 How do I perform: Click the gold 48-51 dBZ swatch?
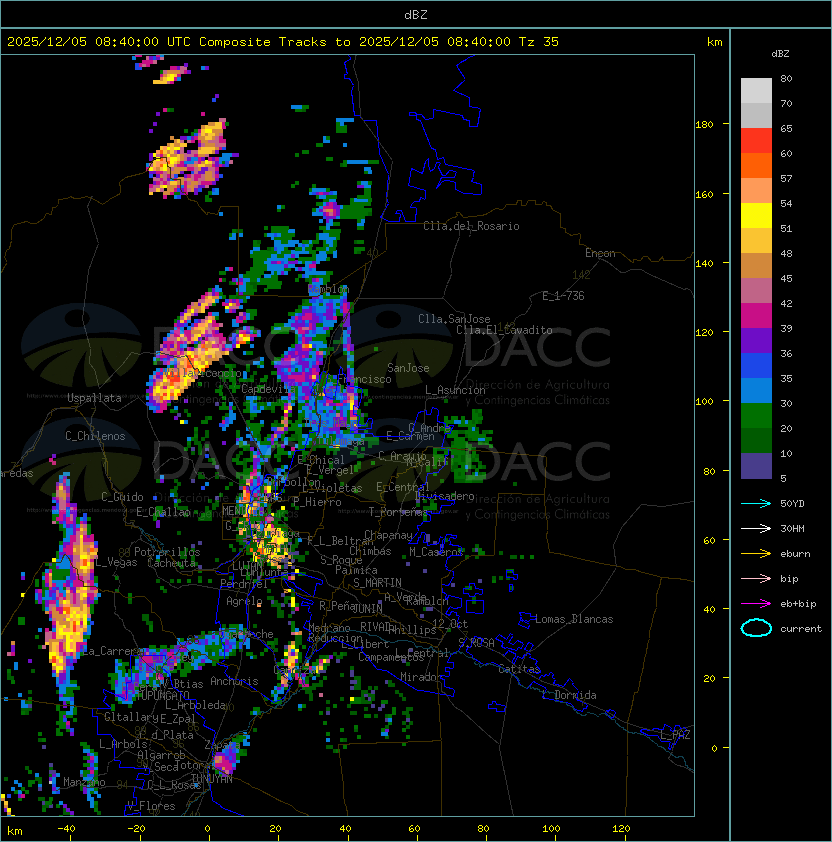click(756, 241)
